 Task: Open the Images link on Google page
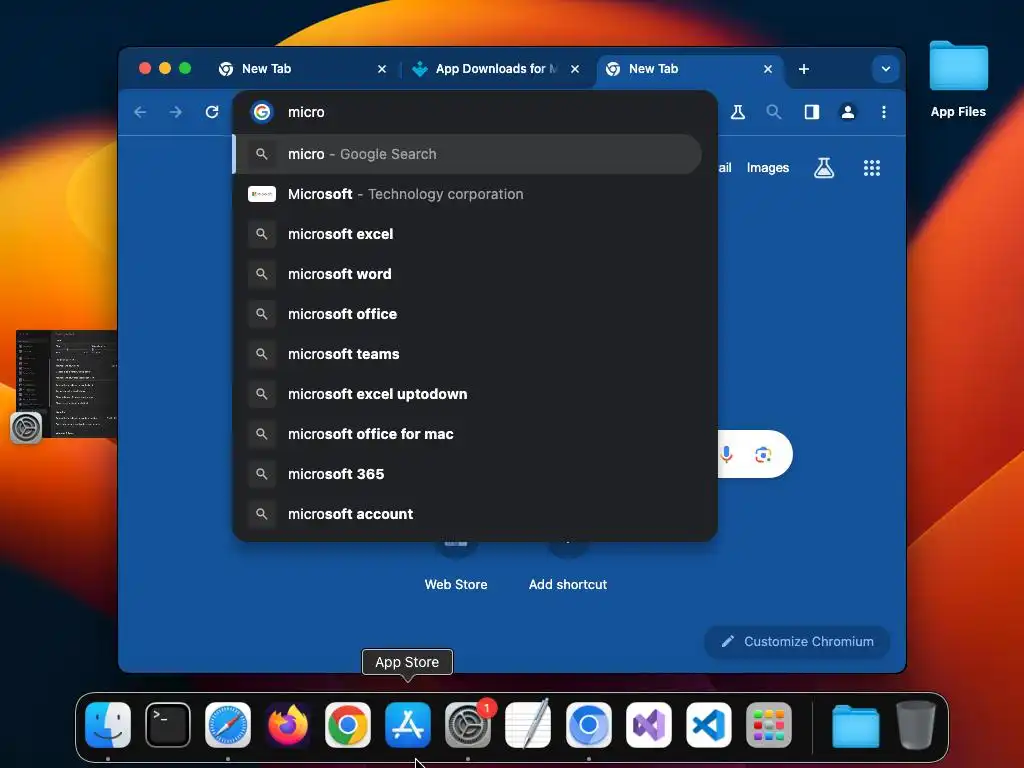click(x=767, y=168)
